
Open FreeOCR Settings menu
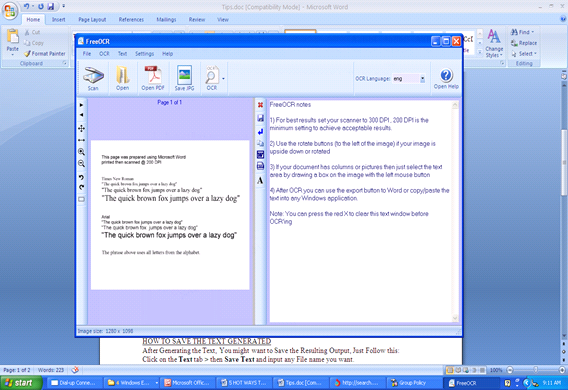145,54
